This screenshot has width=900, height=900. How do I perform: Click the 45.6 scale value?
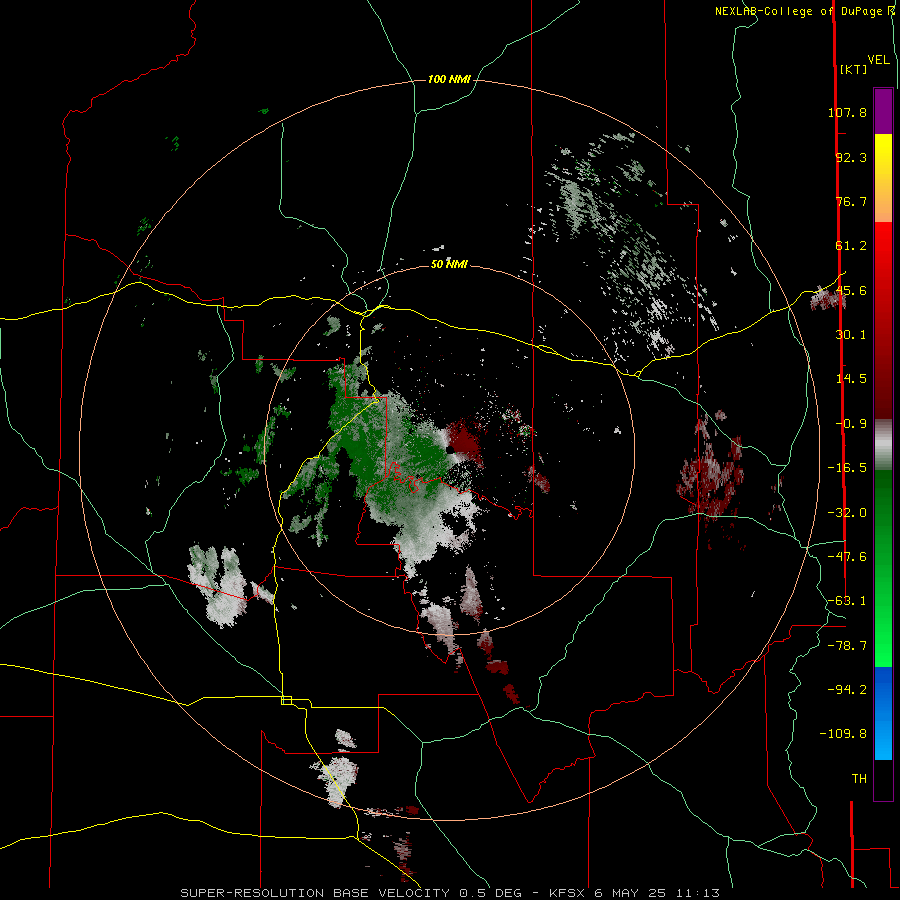851,290
